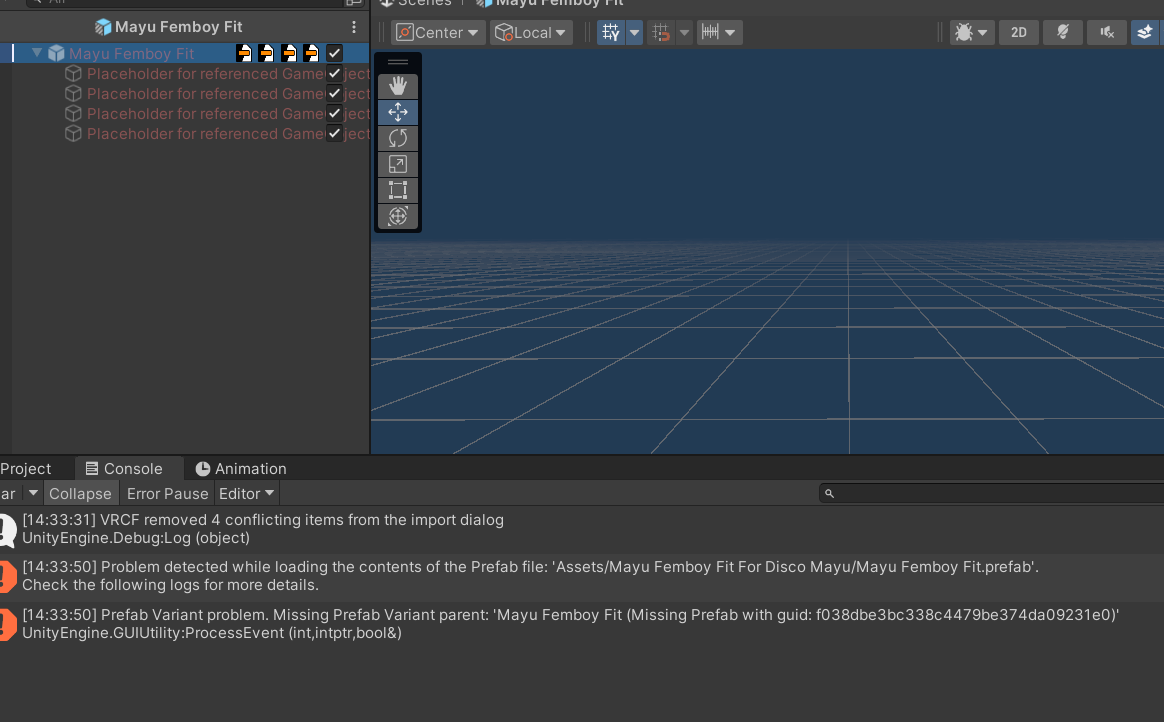Open grid visibility options dropdown arrow
Image resolution: width=1164 pixels, height=722 pixels.
634,33
